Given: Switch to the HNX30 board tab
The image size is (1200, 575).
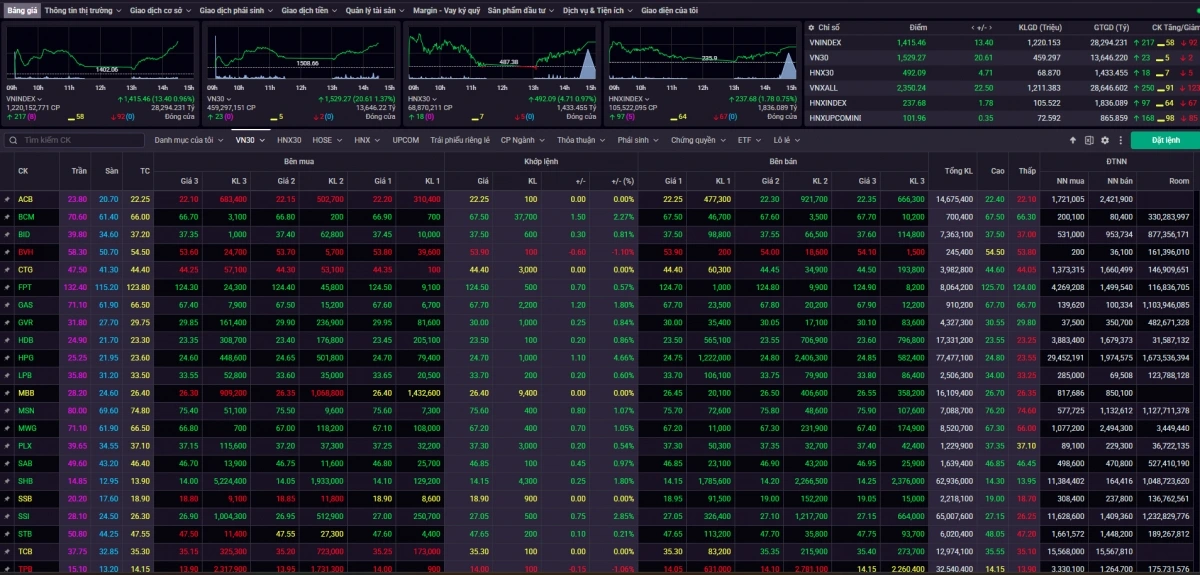Looking at the screenshot, I should click(289, 140).
